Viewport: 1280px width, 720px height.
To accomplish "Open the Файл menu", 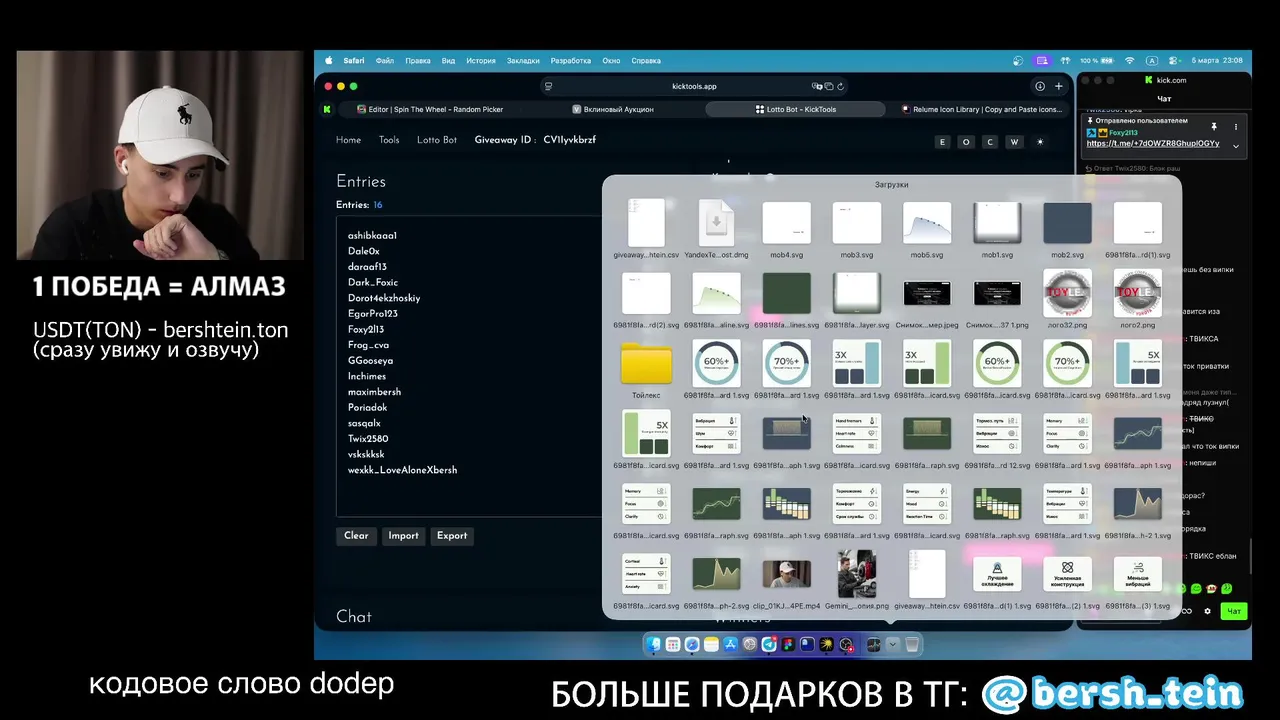I will pos(385,60).
